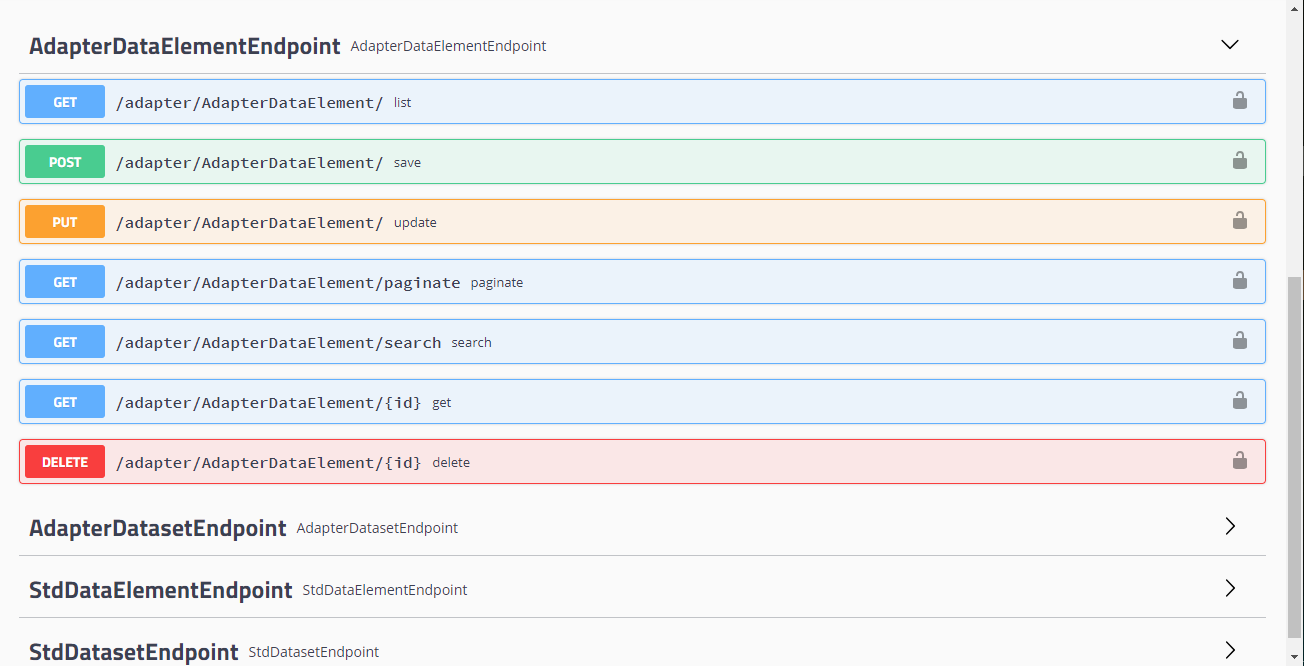Click the lock icon on GET list row
Screen dimensions: 1304x666
pos(1239,101)
